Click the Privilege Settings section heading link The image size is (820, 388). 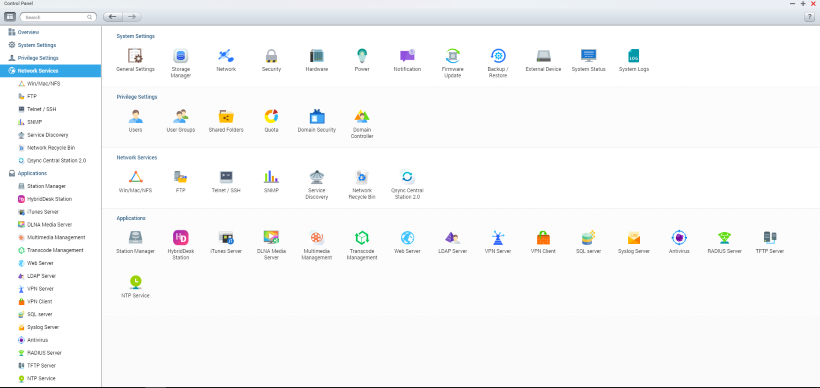pyautogui.click(x=136, y=97)
